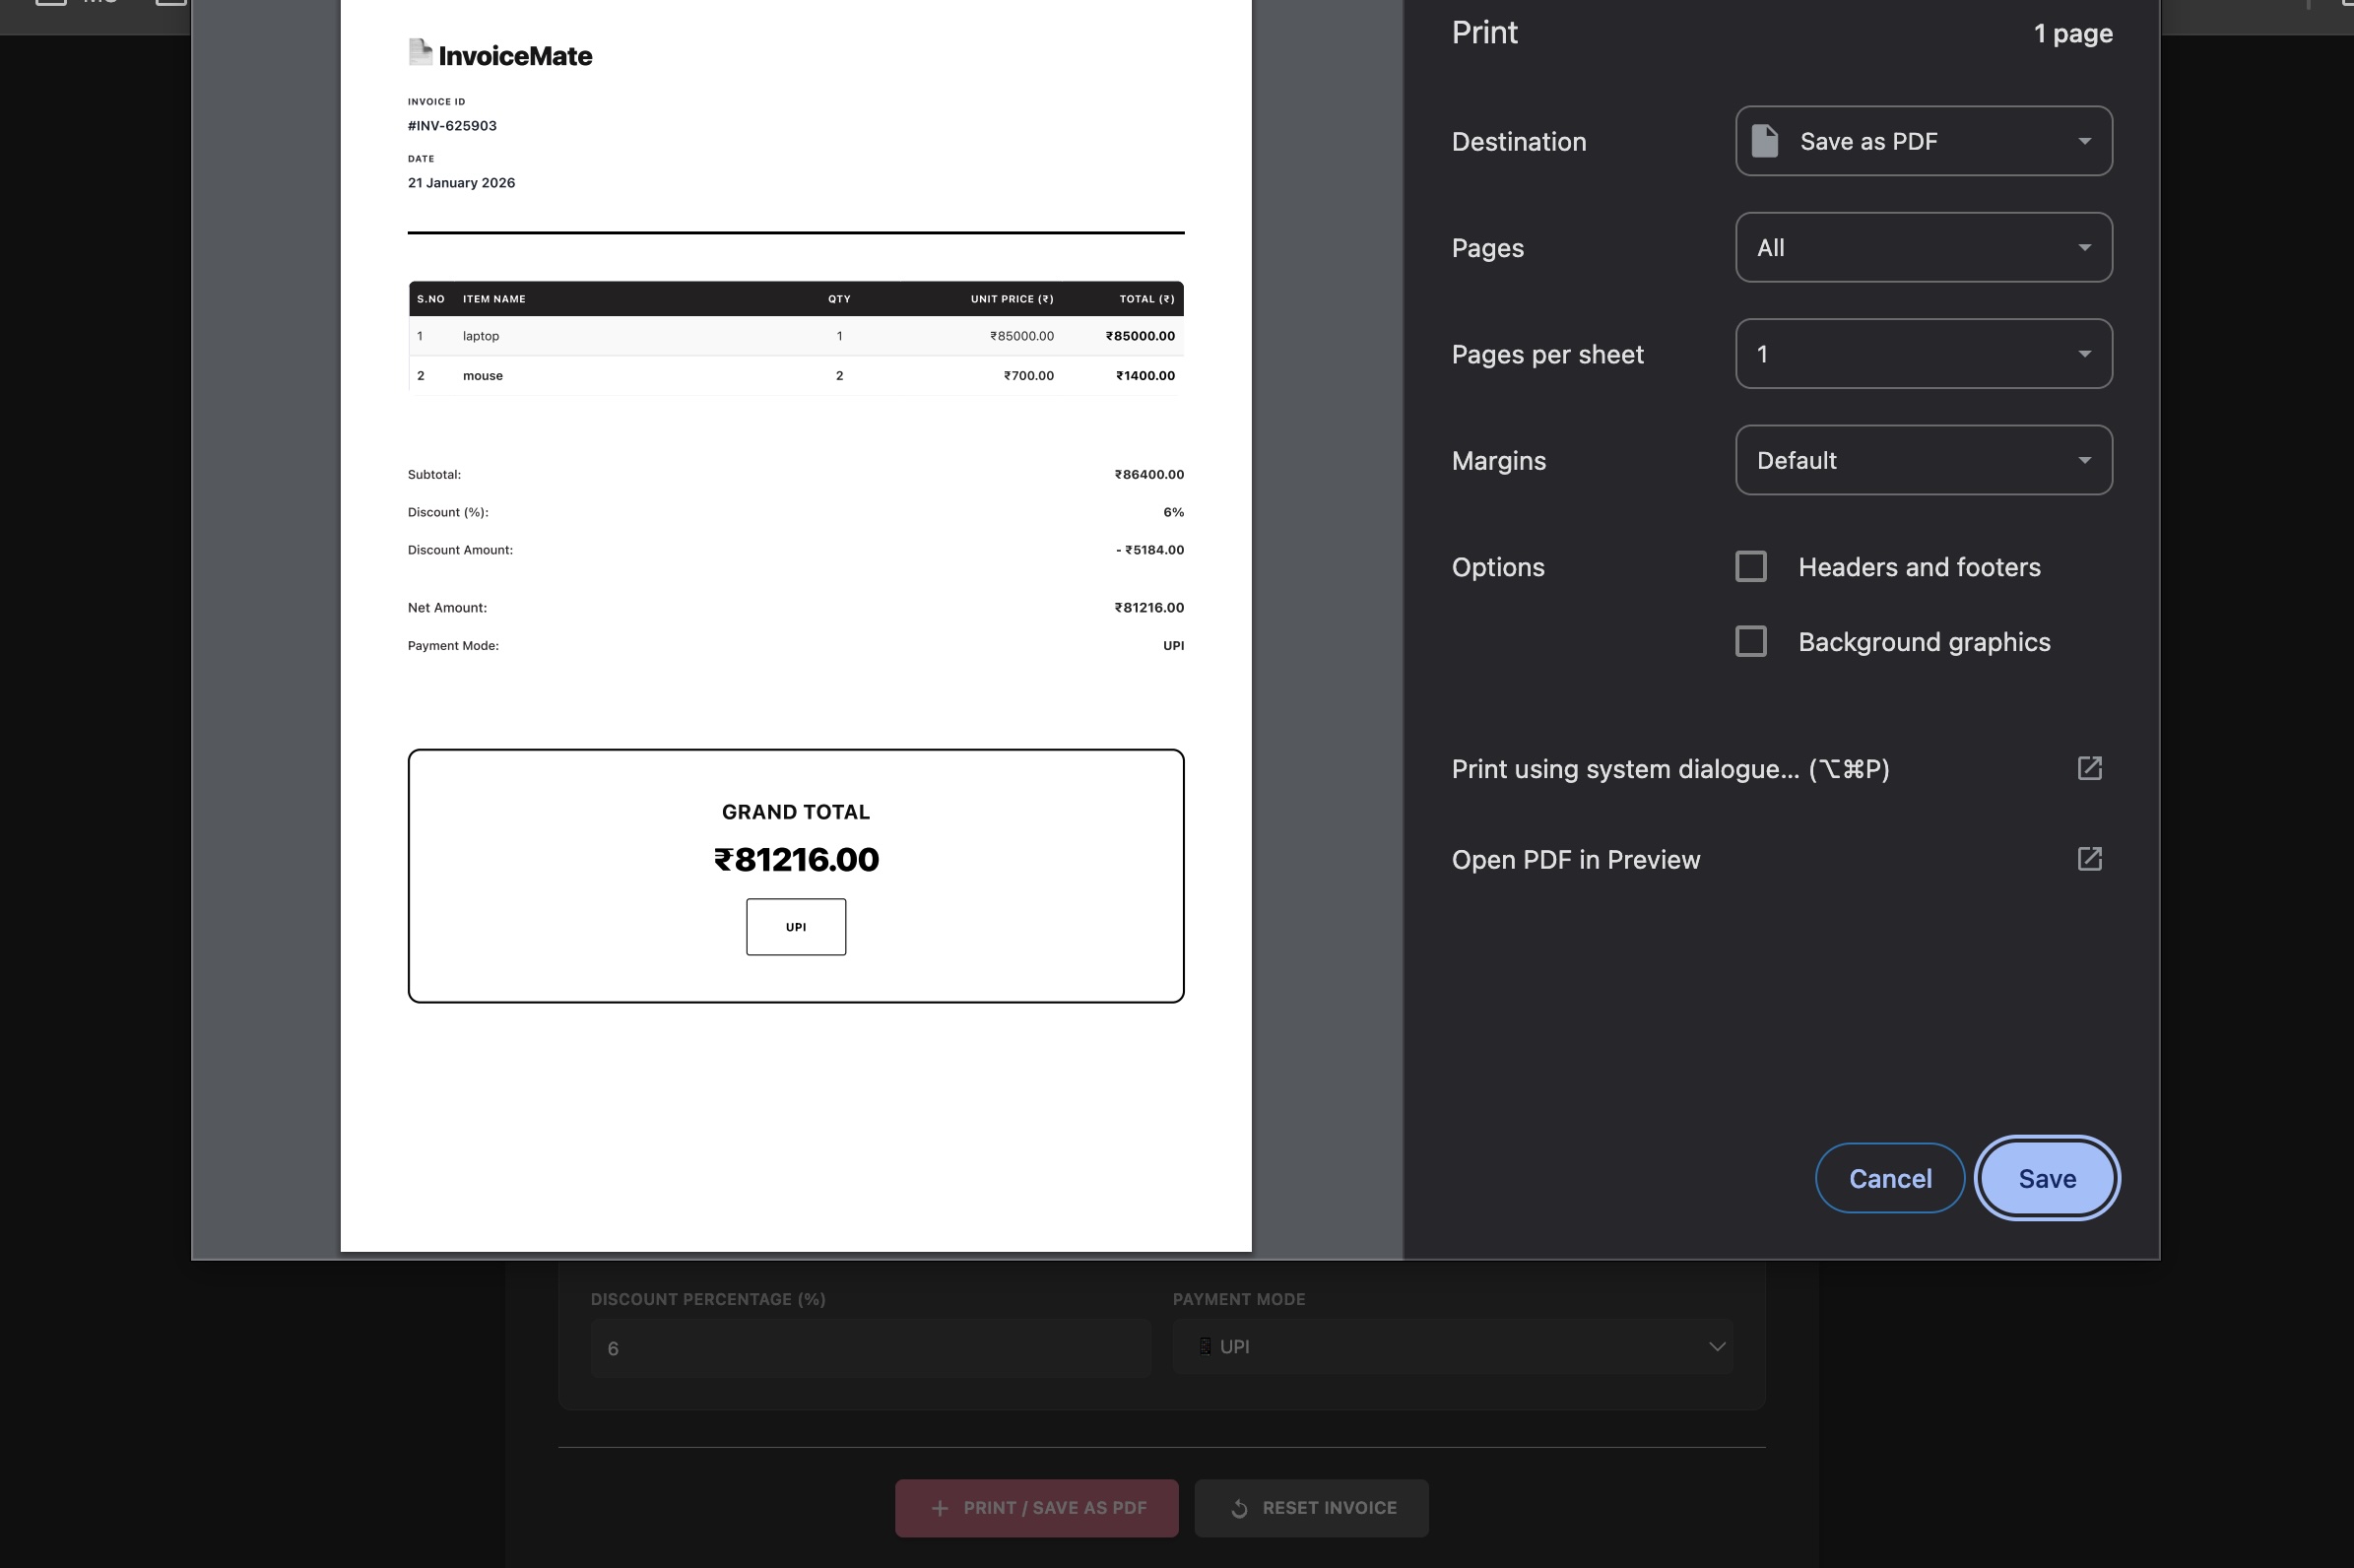
Task: Open the Destination Save as PDF dropdown
Action: tap(1923, 141)
